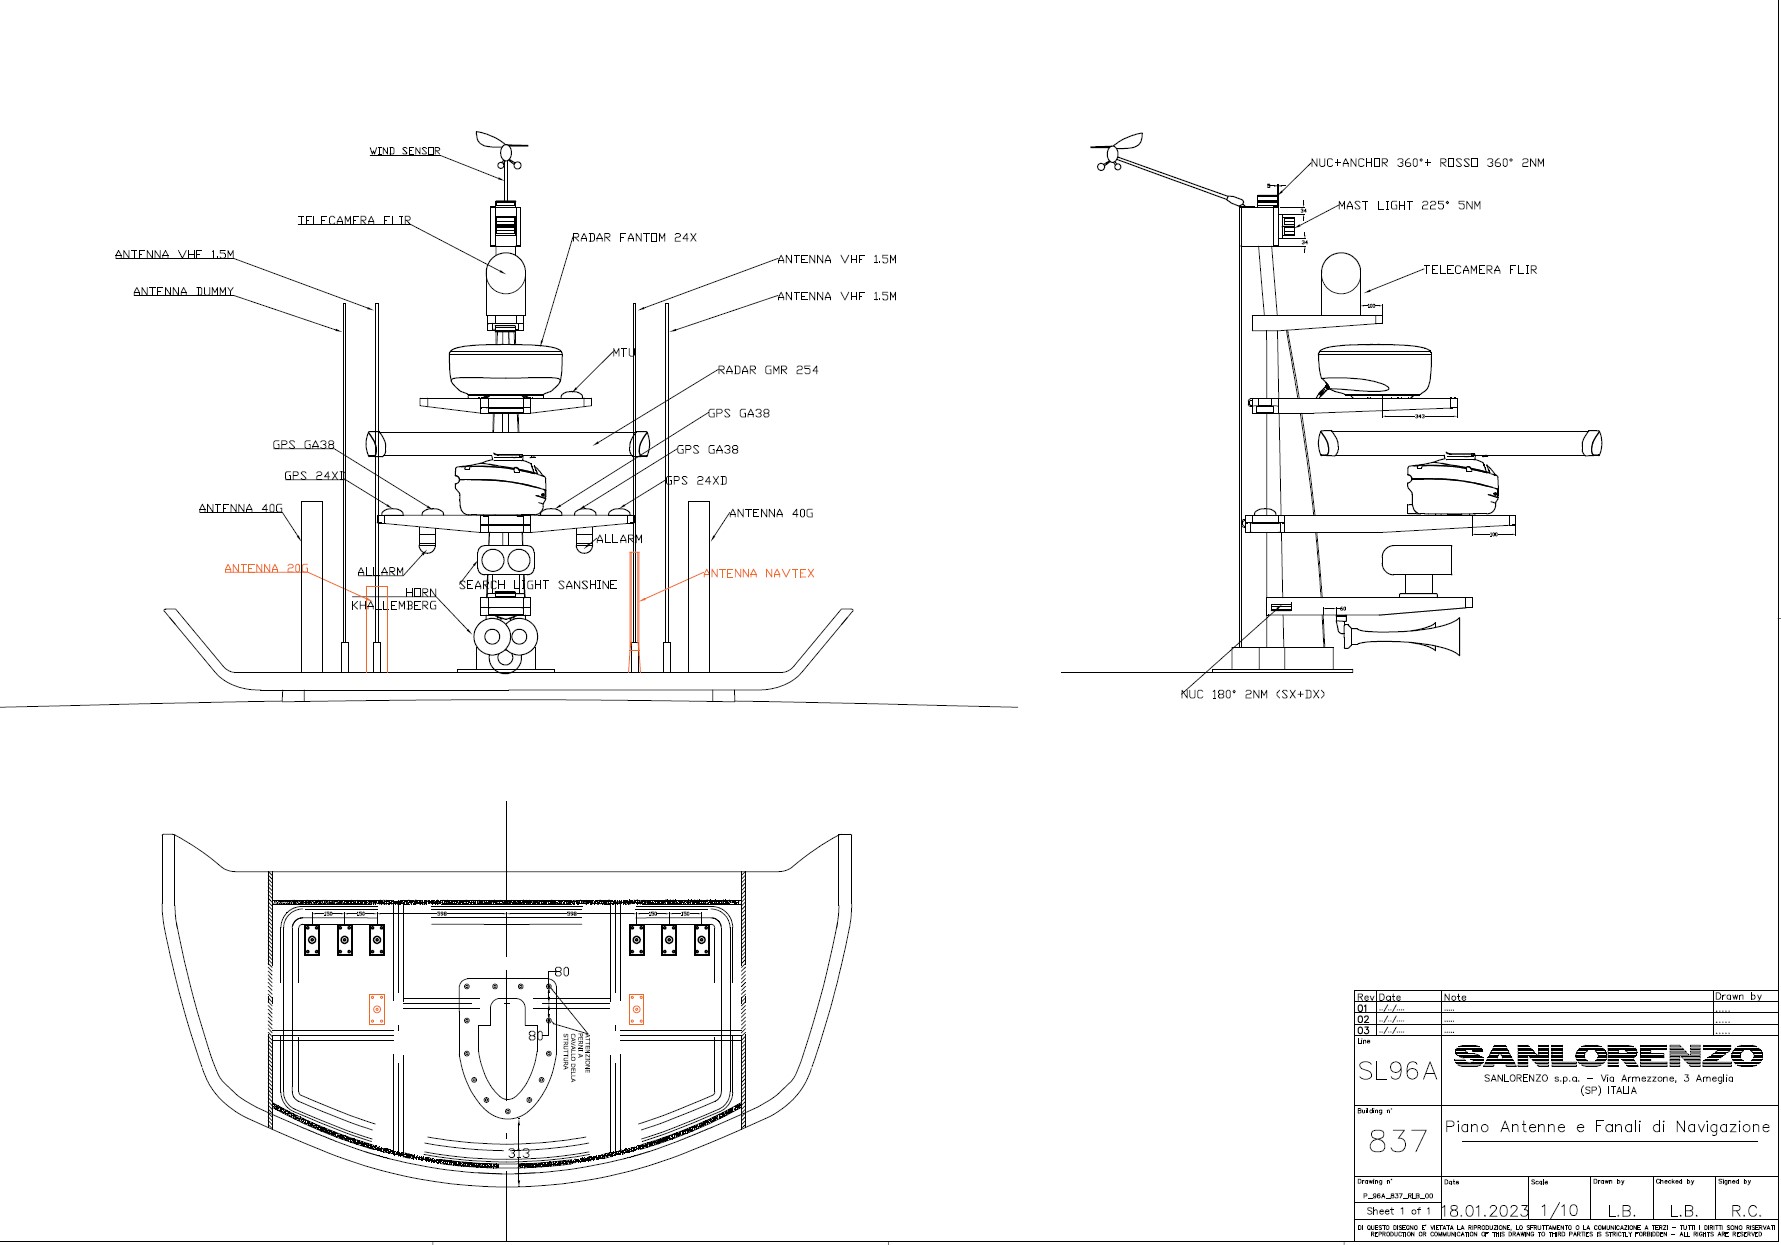Viewport: 1781px width, 1245px height.
Task: Select the RADAR FANTOM 24X label
Action: tap(634, 238)
